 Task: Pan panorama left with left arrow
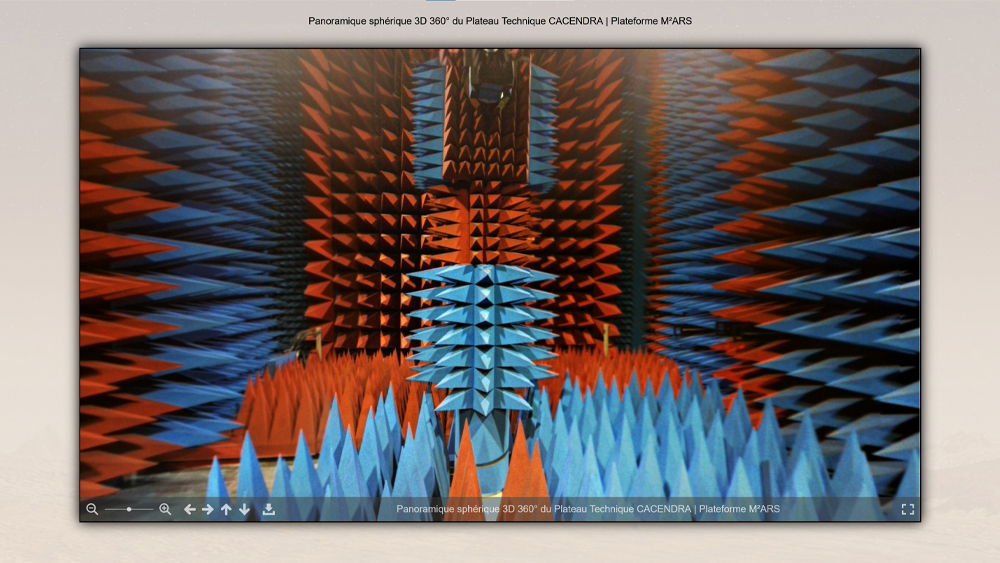pos(189,509)
